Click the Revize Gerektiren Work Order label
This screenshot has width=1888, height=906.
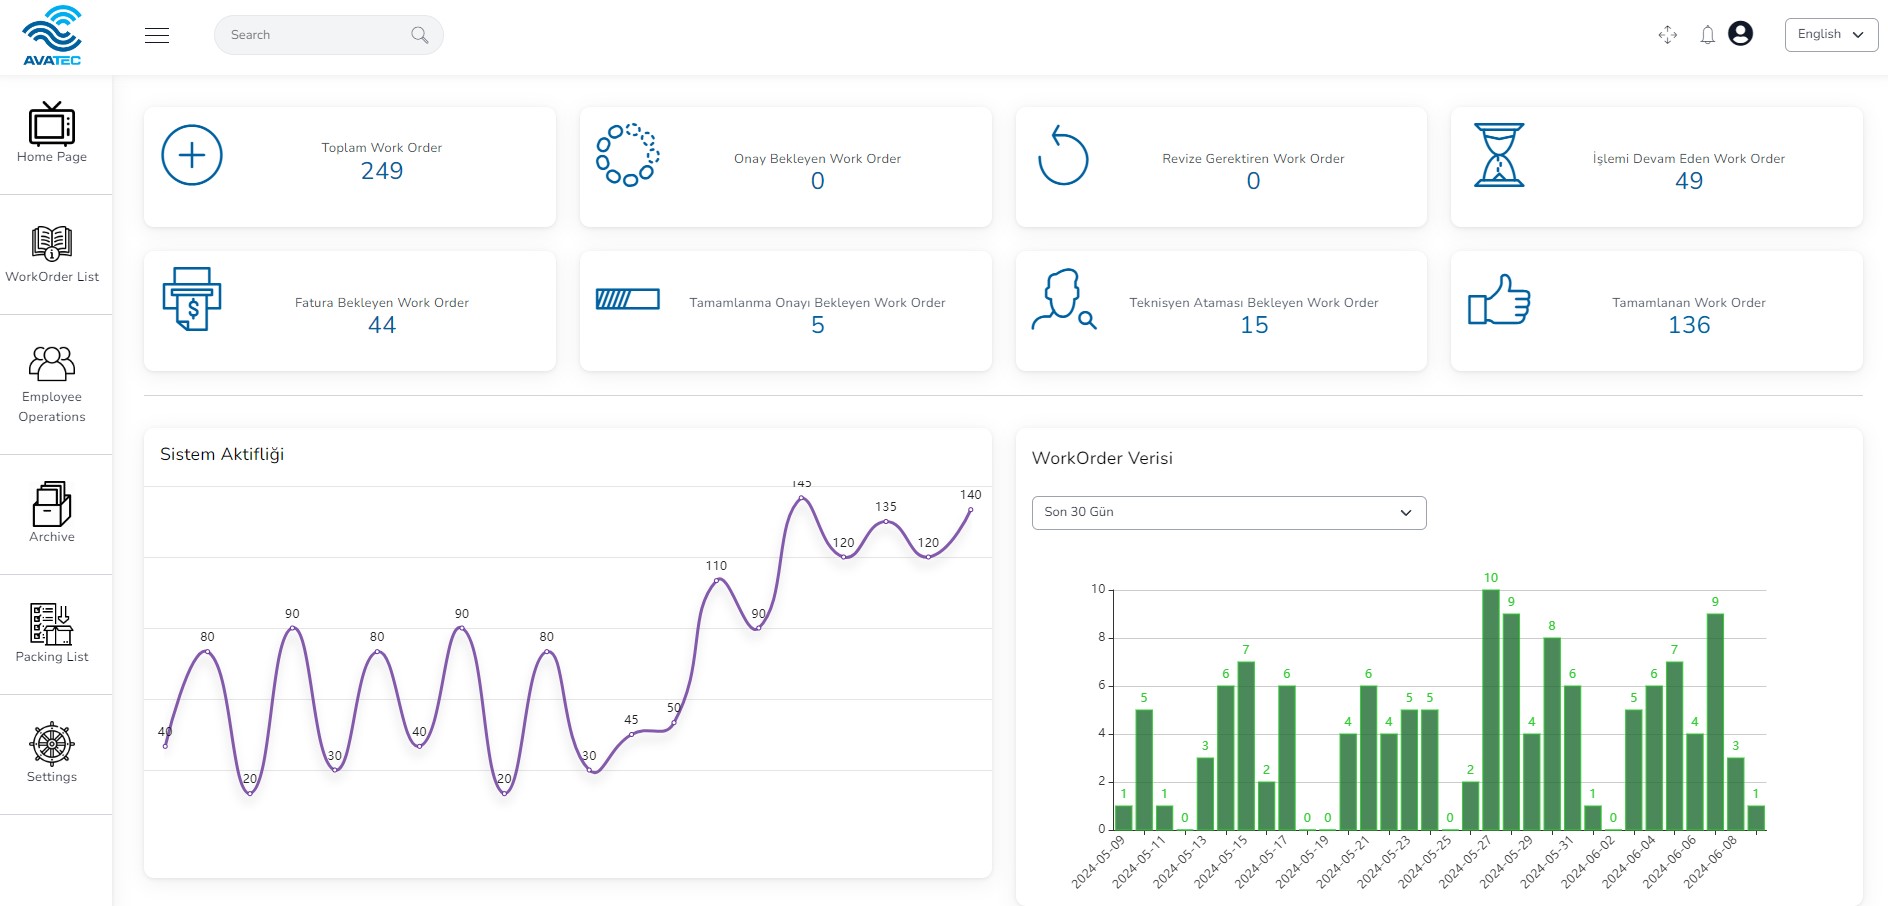click(1253, 159)
